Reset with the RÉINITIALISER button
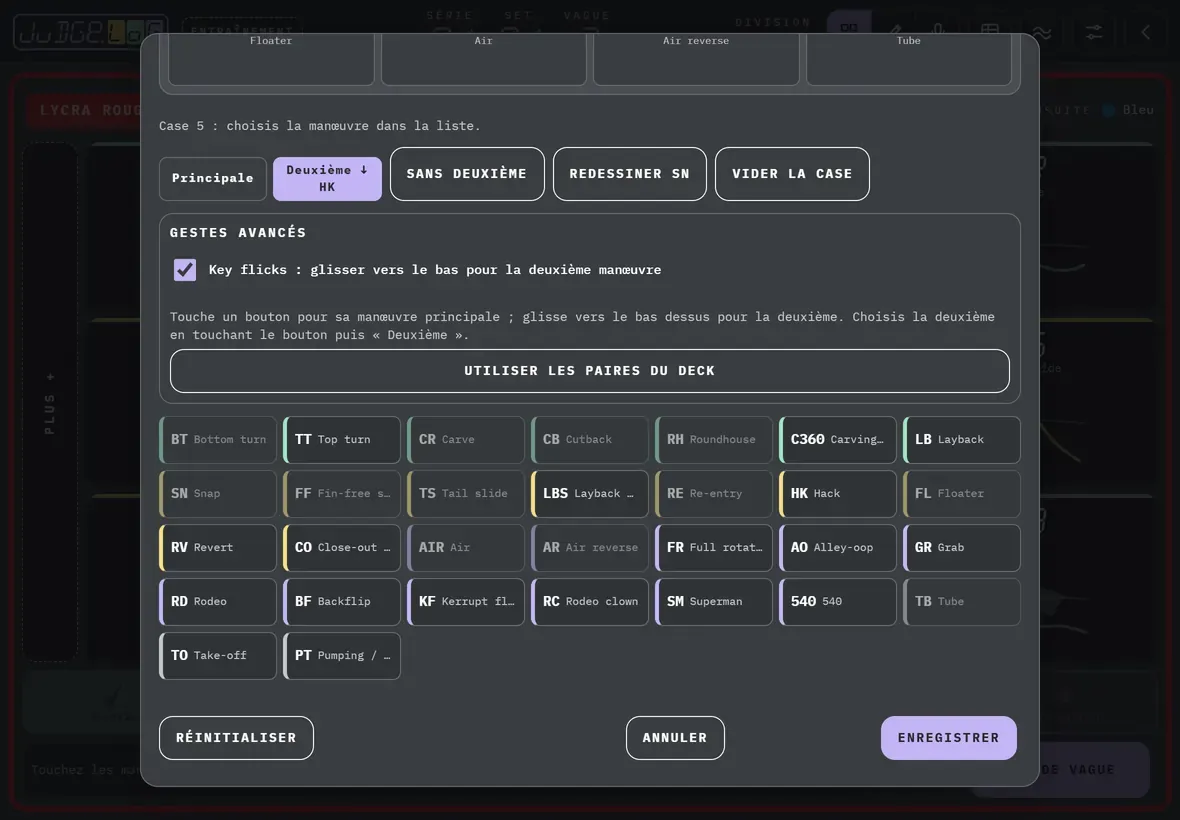The image size is (1180, 820). (236, 738)
